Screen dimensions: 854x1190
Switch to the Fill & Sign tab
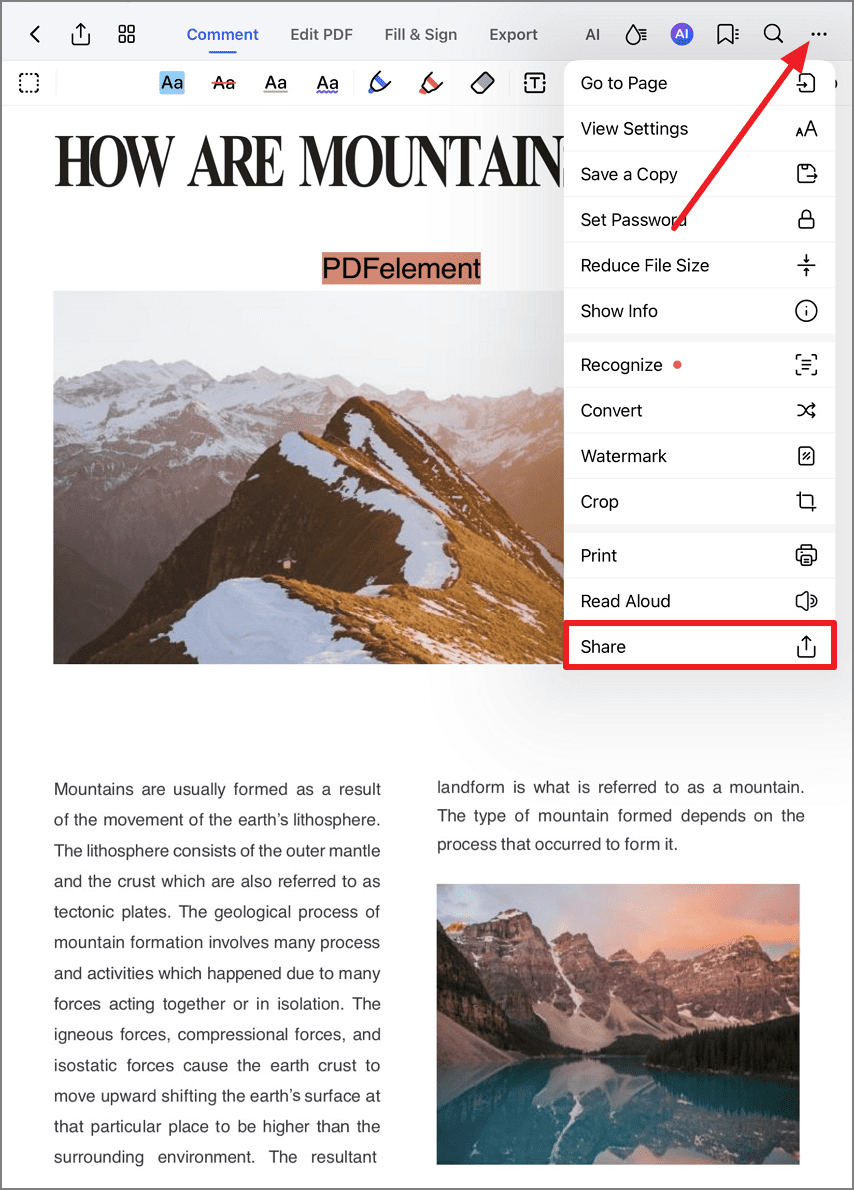pos(421,34)
